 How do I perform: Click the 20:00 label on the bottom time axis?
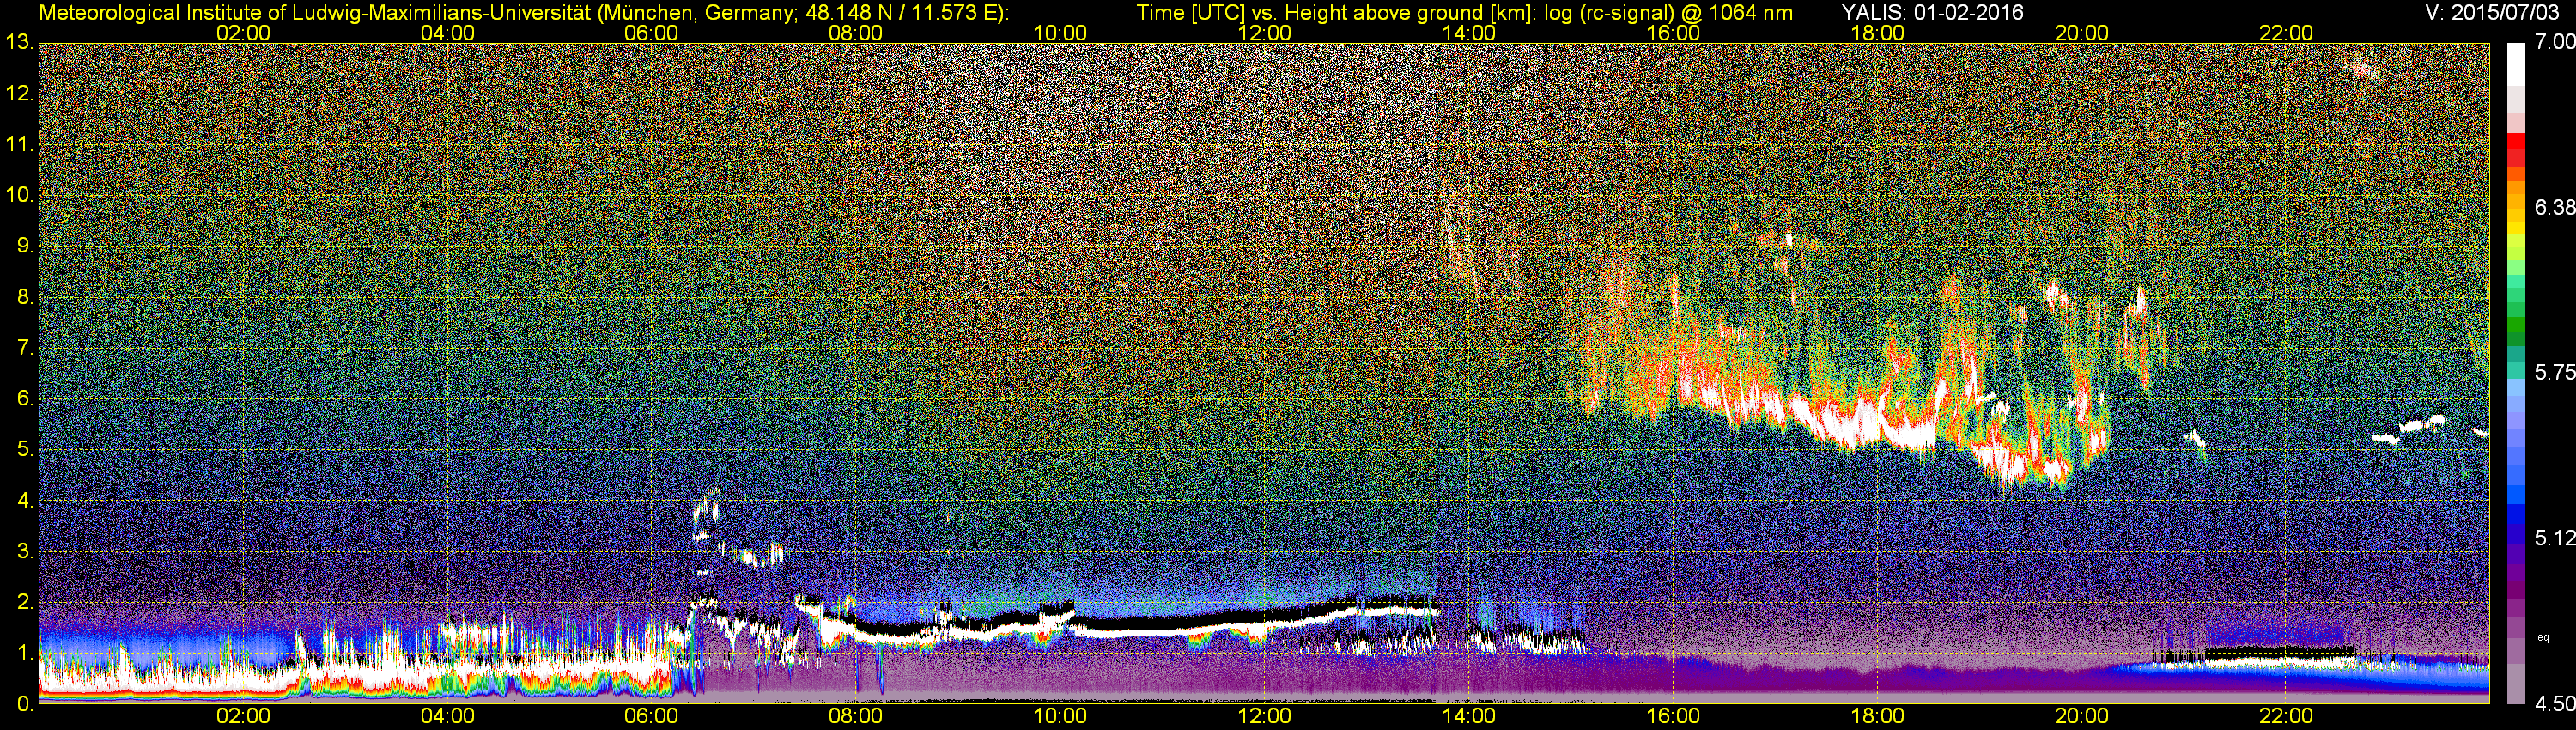(x=2081, y=716)
